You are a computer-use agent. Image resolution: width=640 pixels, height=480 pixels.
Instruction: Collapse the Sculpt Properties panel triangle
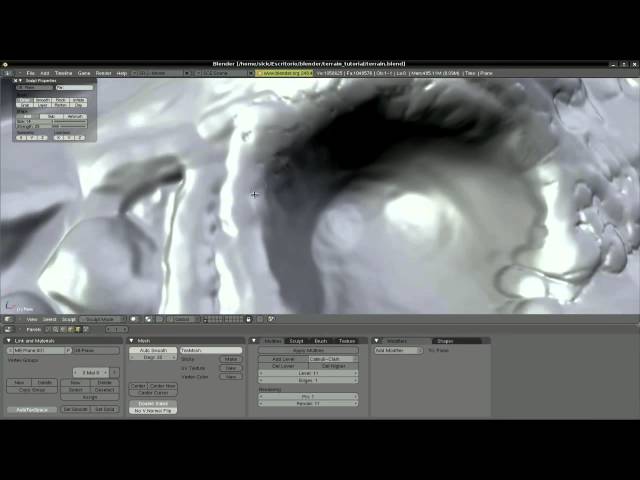20,81
